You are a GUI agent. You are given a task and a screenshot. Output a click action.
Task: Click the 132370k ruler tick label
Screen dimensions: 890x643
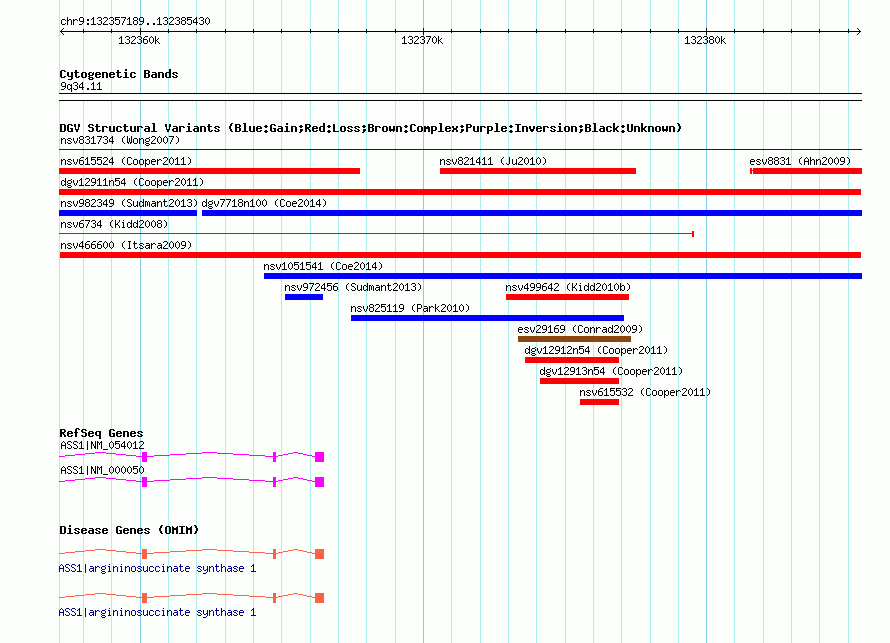(x=422, y=40)
